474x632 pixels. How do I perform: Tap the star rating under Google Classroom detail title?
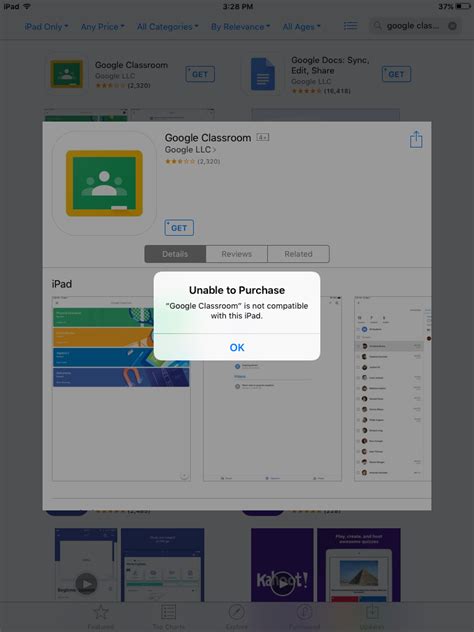coord(180,161)
